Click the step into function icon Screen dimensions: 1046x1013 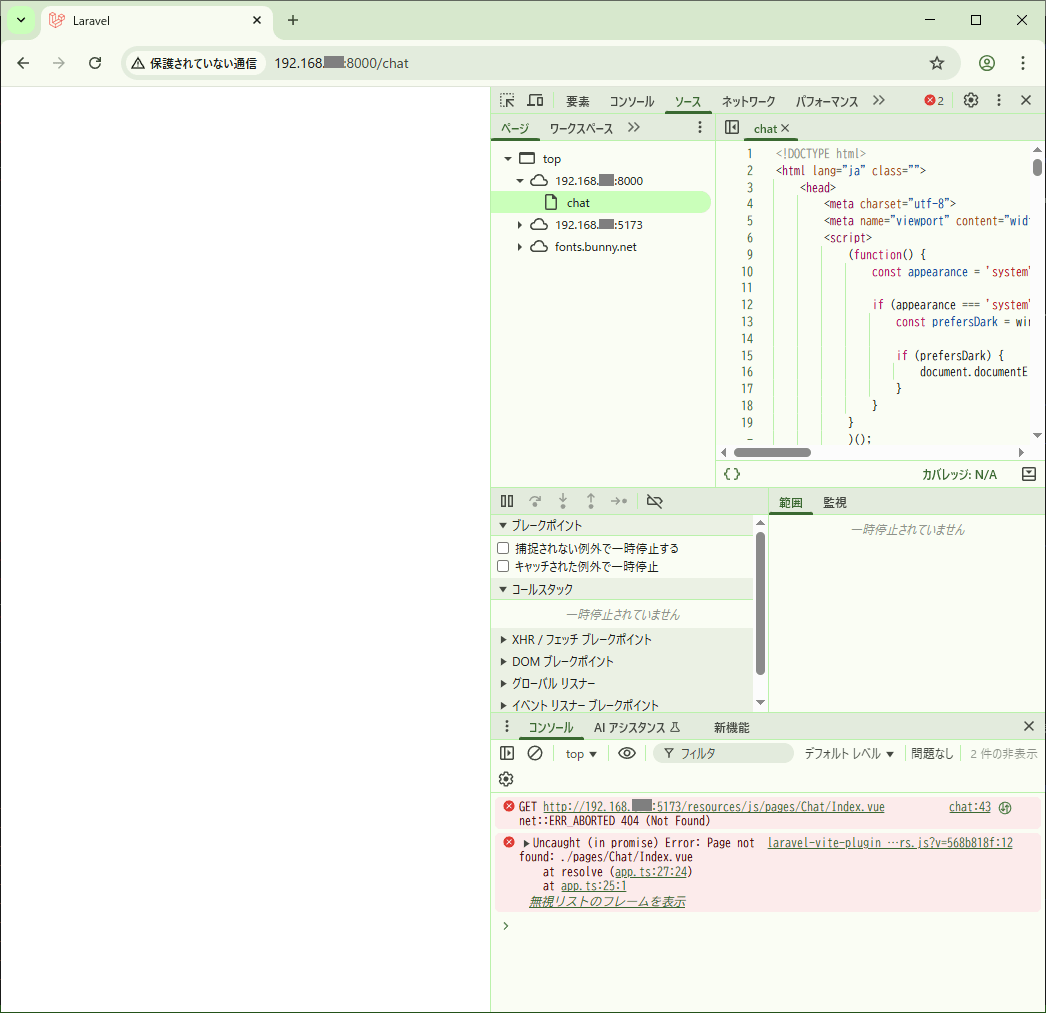[563, 501]
